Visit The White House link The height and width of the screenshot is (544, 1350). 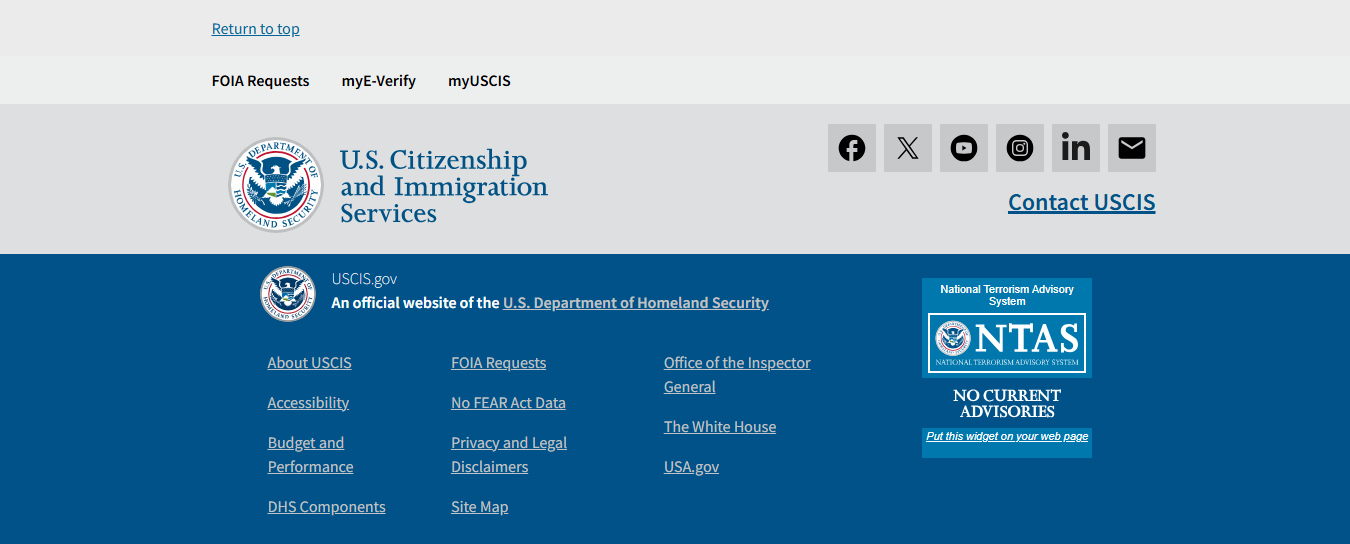pos(719,427)
